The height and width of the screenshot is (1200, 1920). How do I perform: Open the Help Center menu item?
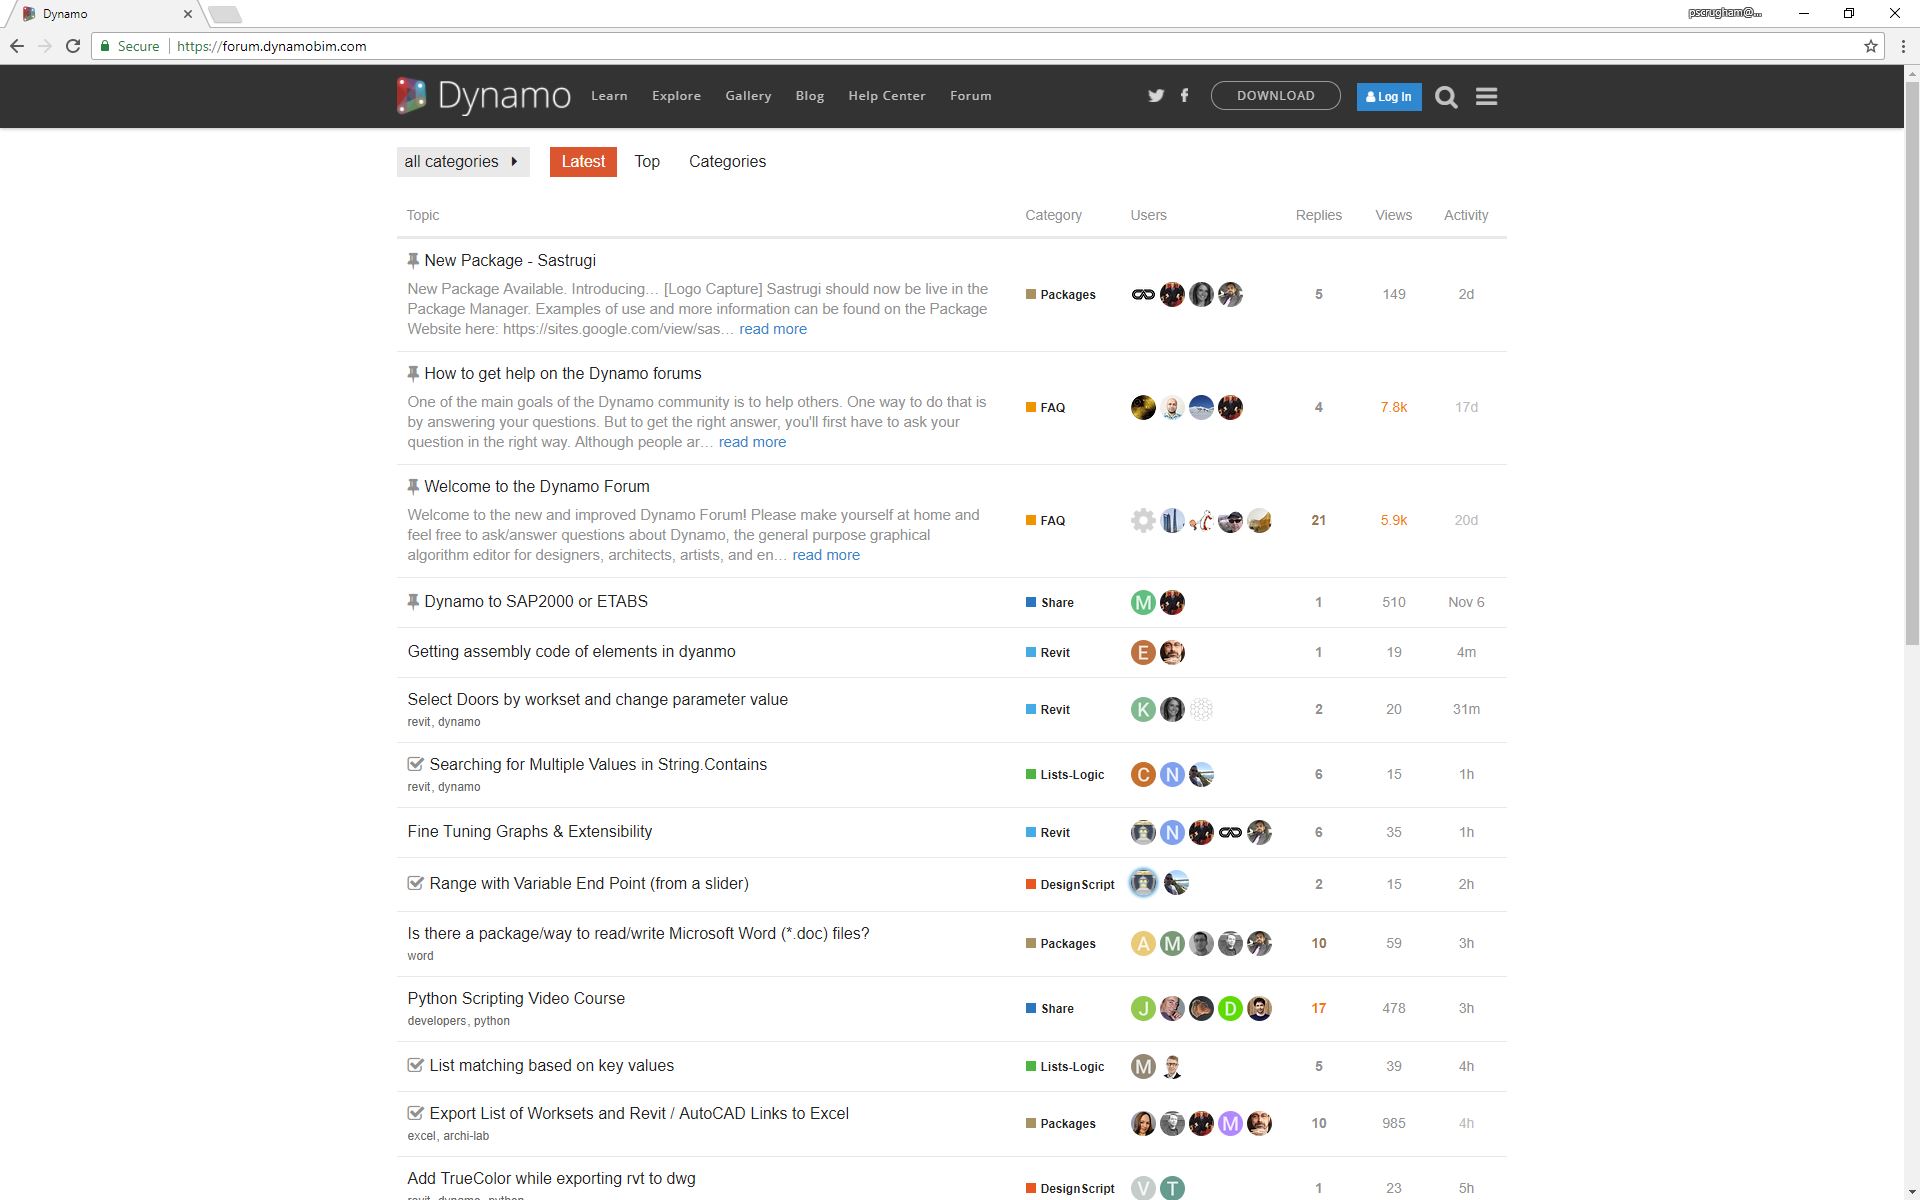click(887, 96)
